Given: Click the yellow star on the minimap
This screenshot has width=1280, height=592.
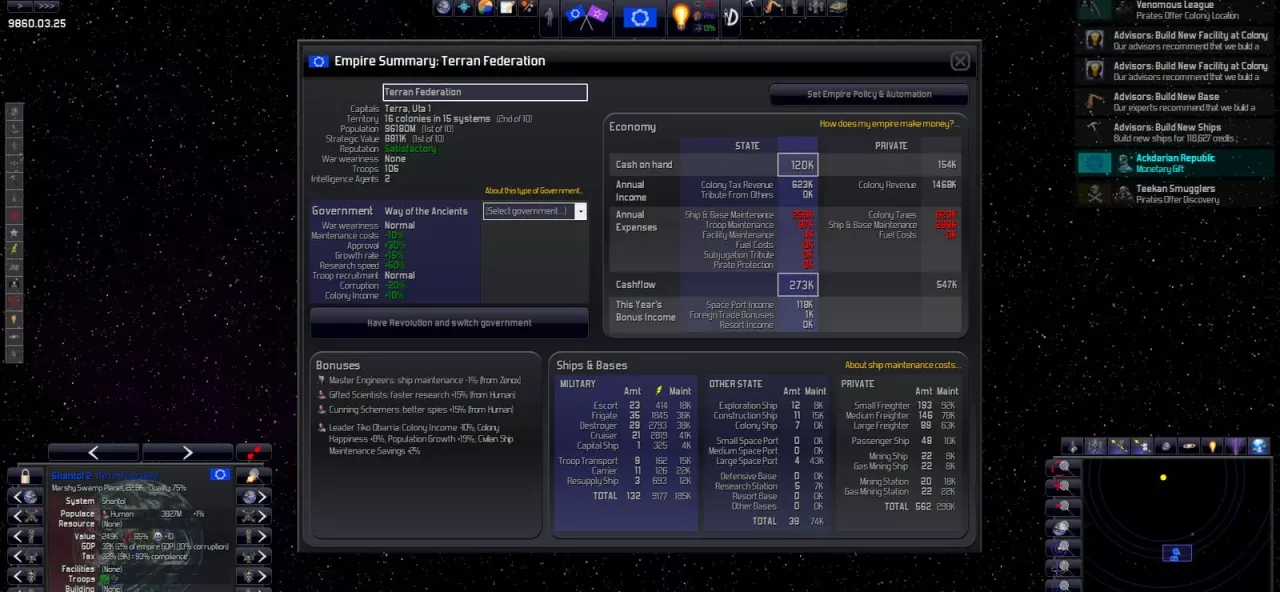Looking at the screenshot, I should (x=1163, y=477).
